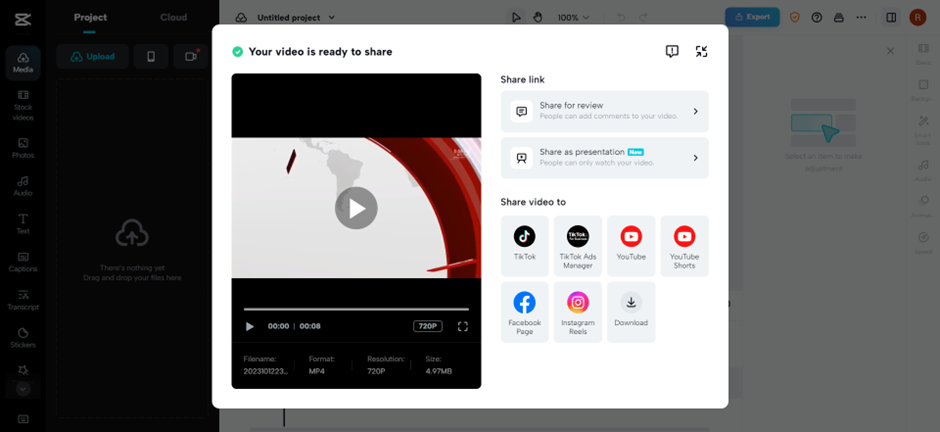Image resolution: width=940 pixels, height=432 pixels.
Task: Start playback from player bar play icon
Action: pos(250,327)
